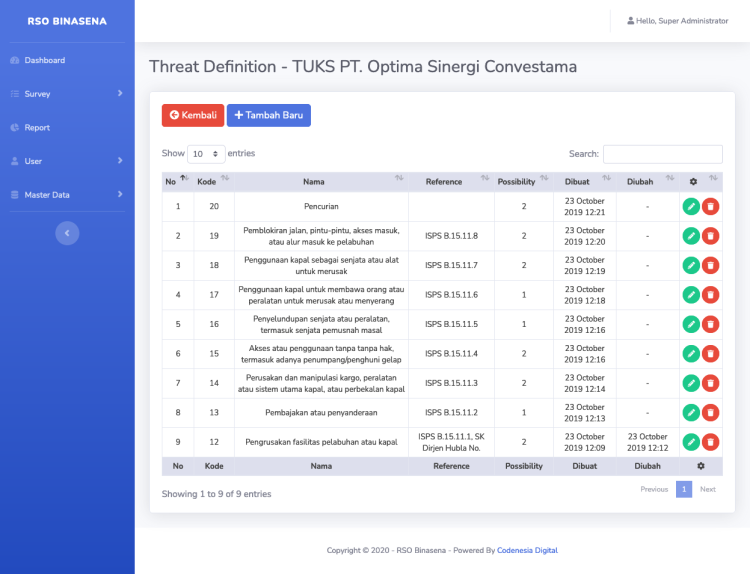Expand the User sidebar menu
Viewport: 750px width, 574px height.
[67, 161]
